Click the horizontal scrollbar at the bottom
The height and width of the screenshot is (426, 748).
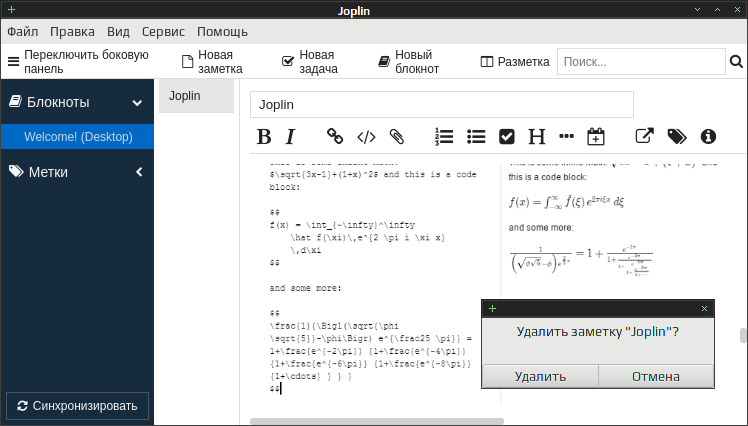tap(377, 421)
